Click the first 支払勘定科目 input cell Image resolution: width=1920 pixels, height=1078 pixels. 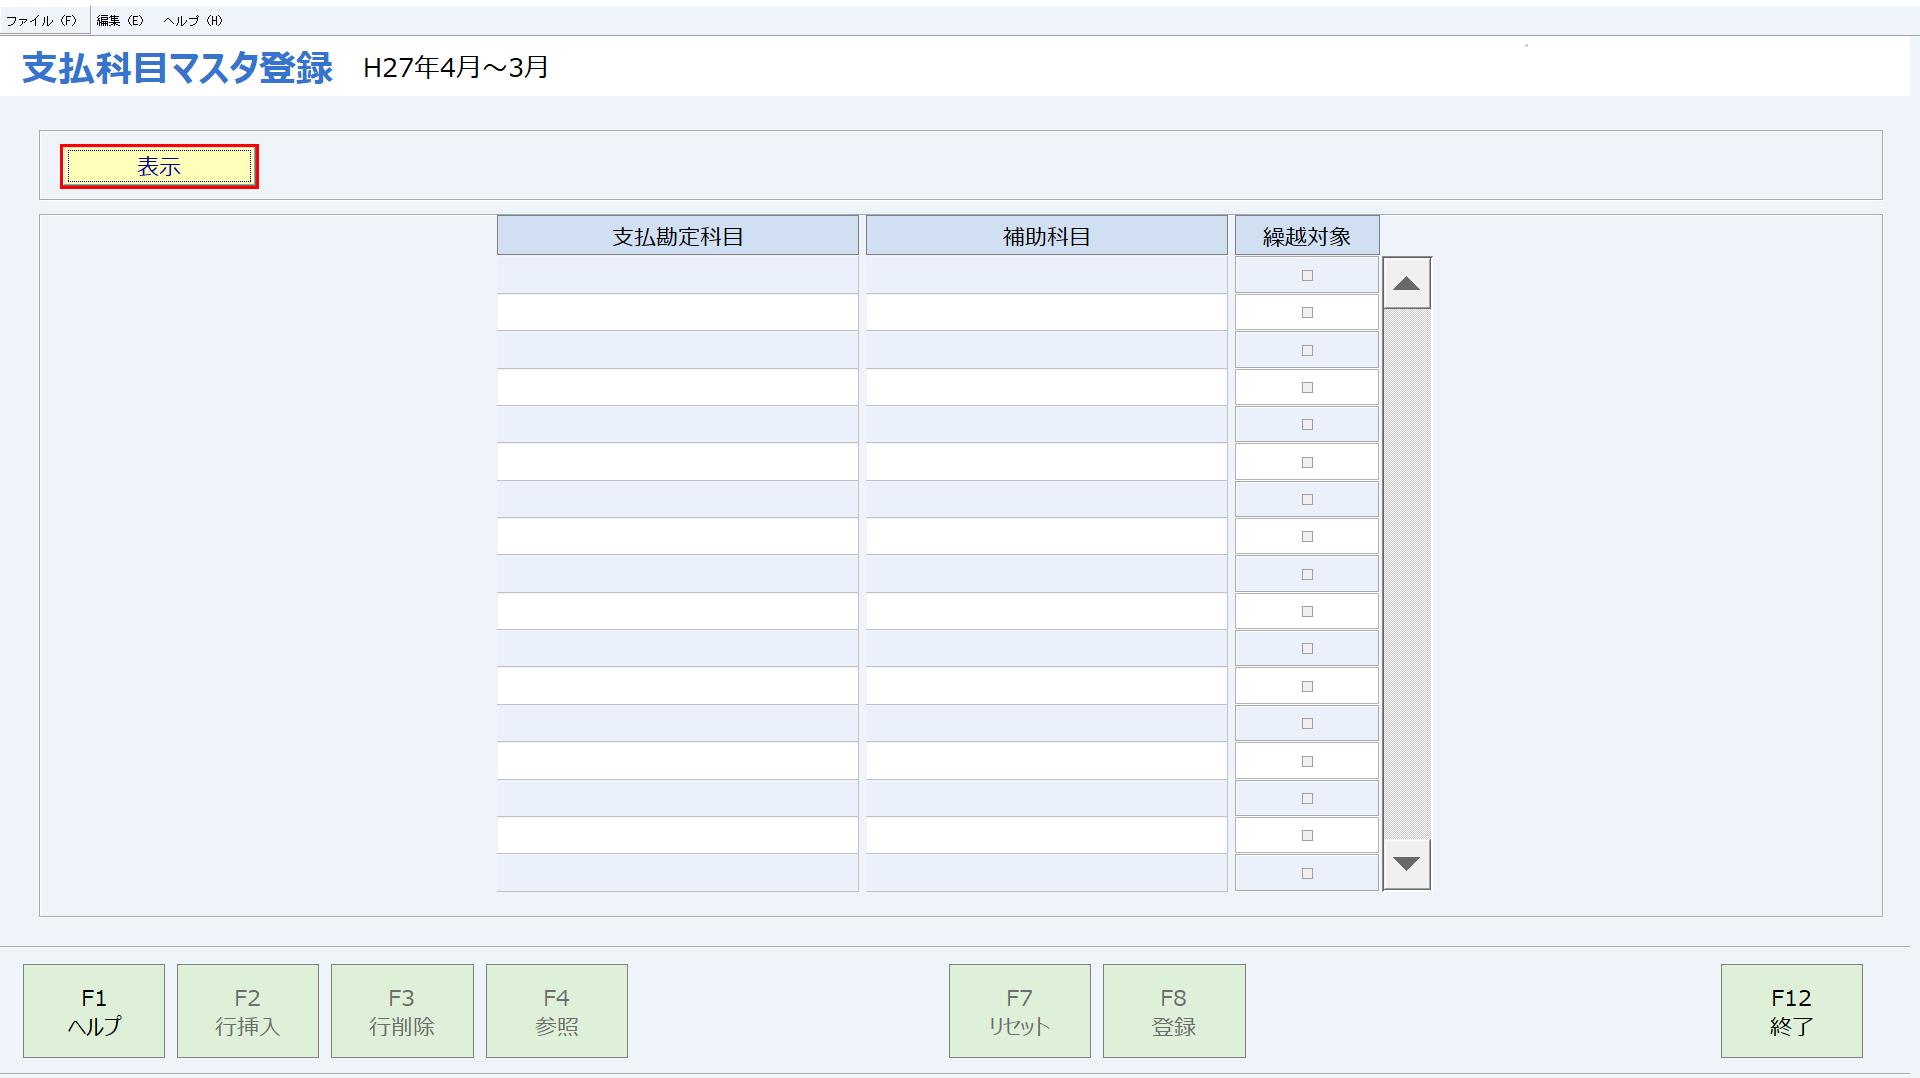[677, 274]
